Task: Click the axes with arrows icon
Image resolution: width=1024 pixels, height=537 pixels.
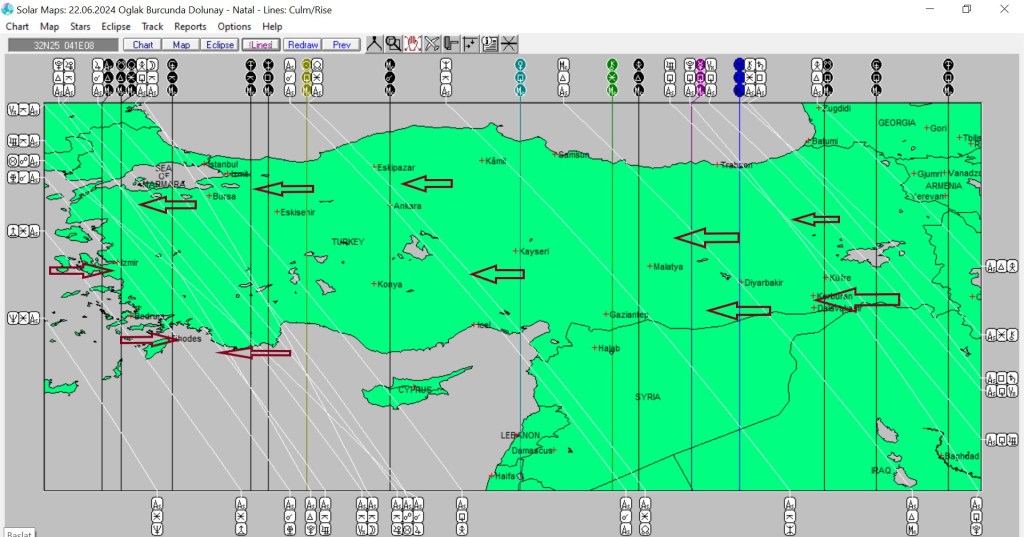Action: [470, 44]
